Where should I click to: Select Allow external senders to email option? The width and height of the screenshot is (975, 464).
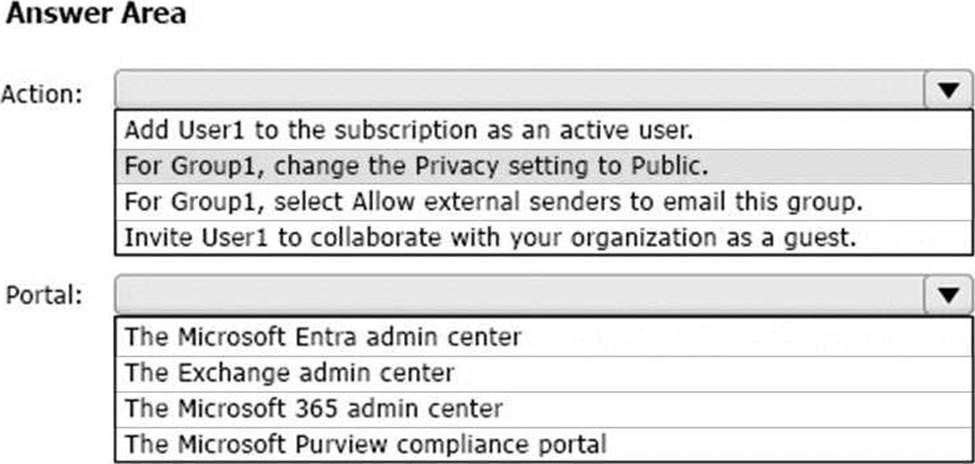click(x=543, y=202)
